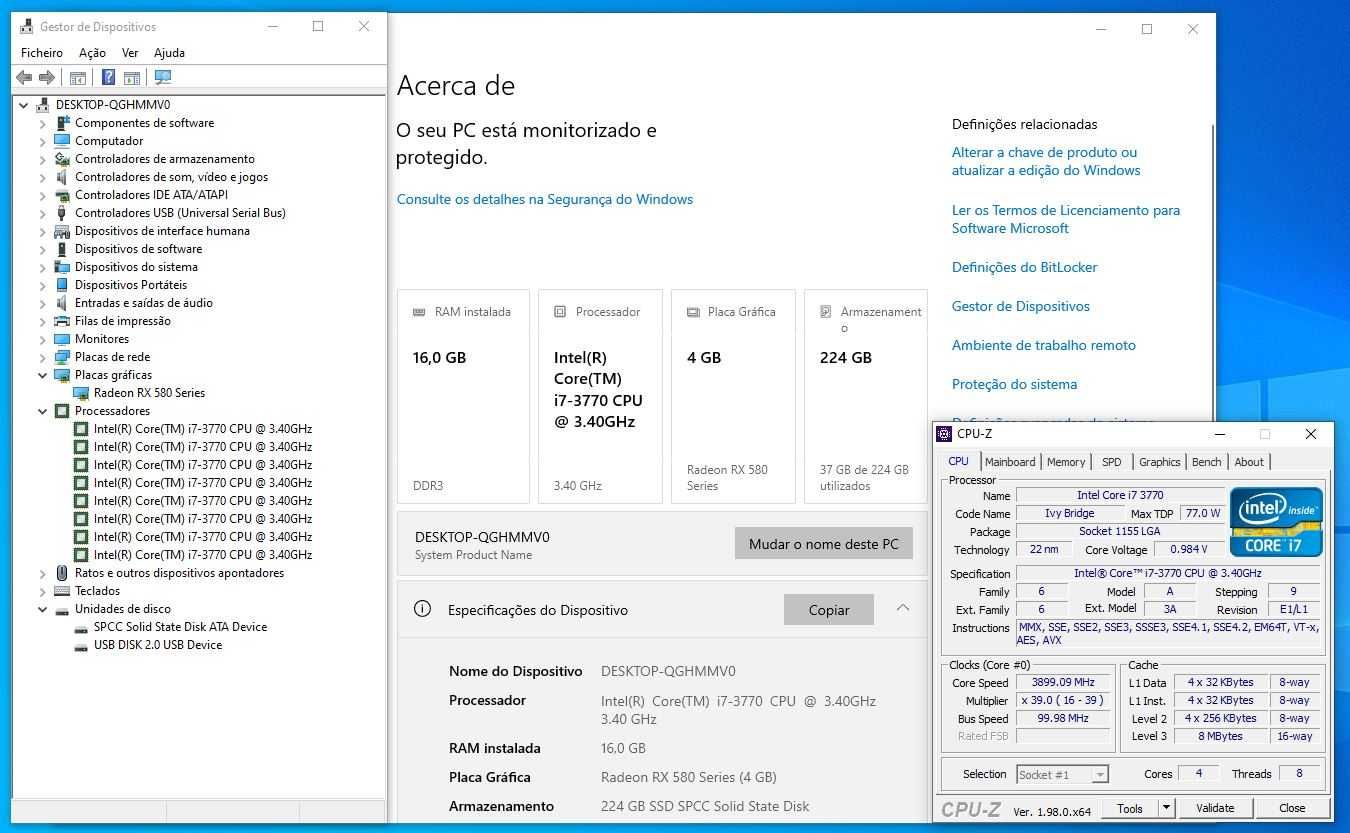Image resolution: width=1350 pixels, height=833 pixels.
Task: Switch to the Bench tab in CPU-Z
Action: point(1207,462)
